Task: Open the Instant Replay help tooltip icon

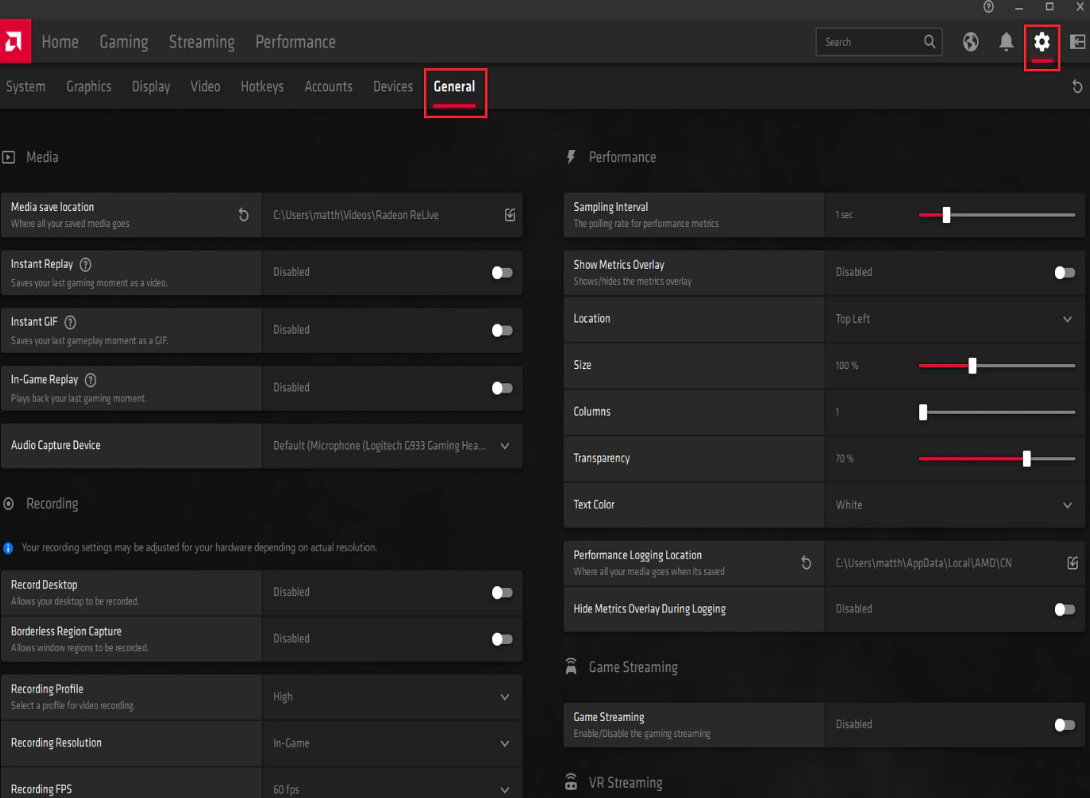Action: click(x=86, y=265)
